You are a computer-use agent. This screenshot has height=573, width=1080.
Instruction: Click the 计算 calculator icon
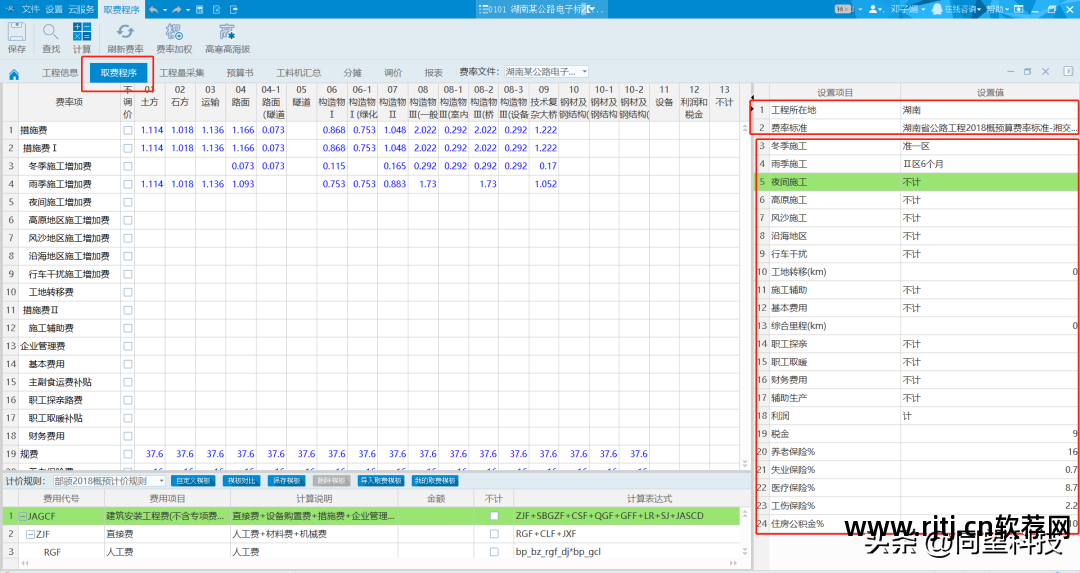click(82, 36)
